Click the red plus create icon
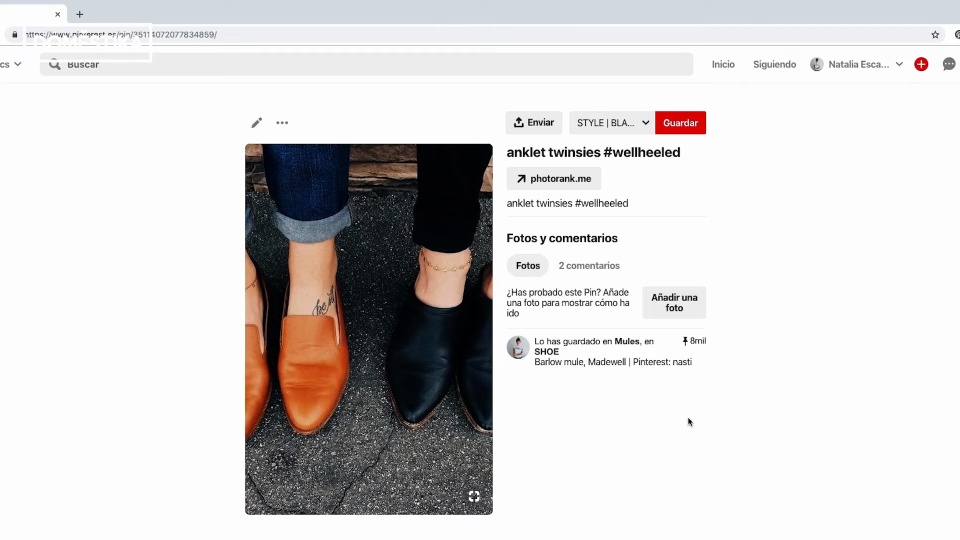960x540 pixels. [921, 64]
